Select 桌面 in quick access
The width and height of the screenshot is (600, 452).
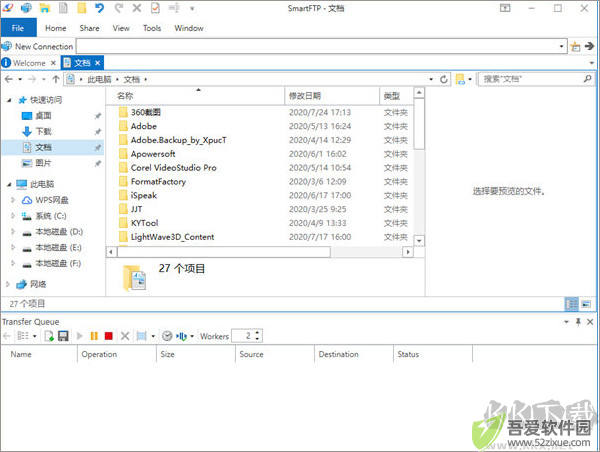click(x=43, y=116)
